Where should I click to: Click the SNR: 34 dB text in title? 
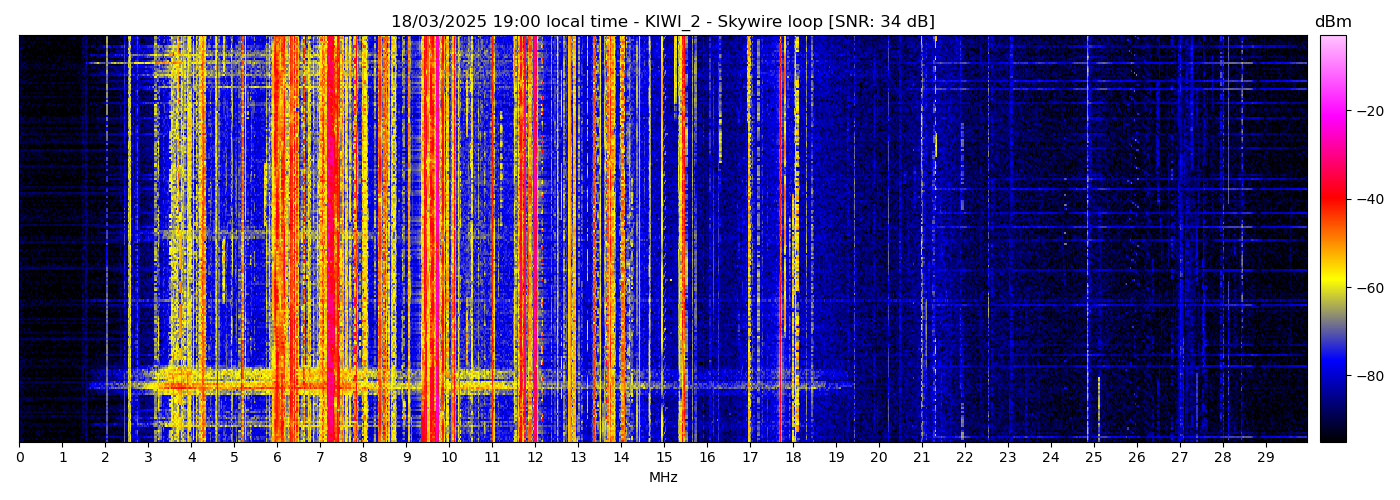coord(881,22)
